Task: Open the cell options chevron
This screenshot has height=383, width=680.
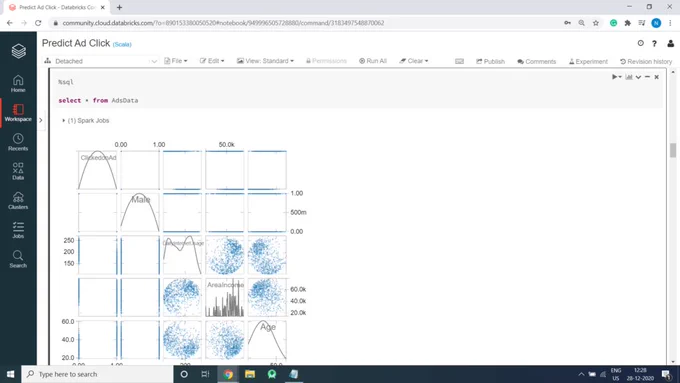Action: tap(638, 77)
